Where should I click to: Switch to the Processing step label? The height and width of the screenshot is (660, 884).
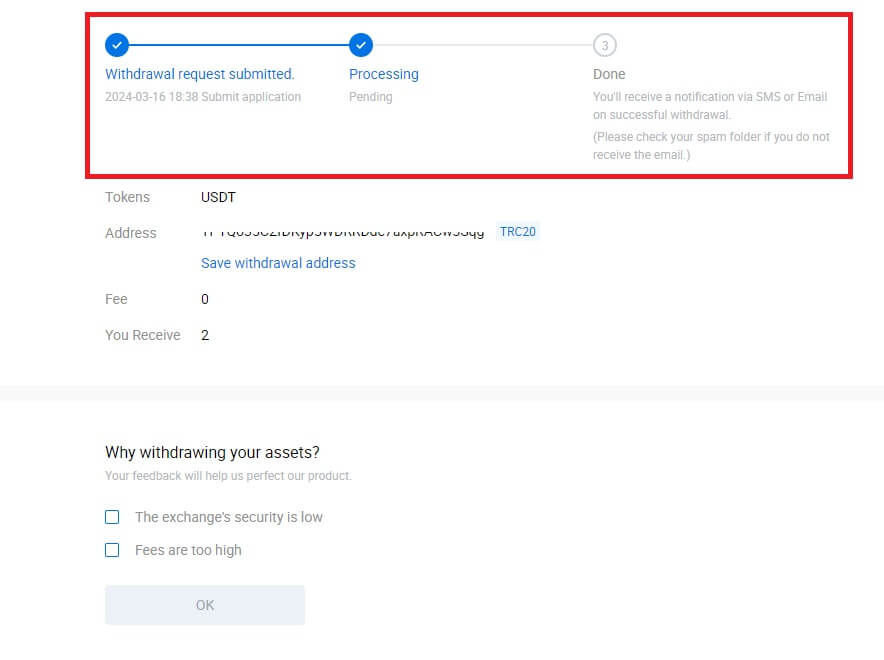pyautogui.click(x=384, y=74)
